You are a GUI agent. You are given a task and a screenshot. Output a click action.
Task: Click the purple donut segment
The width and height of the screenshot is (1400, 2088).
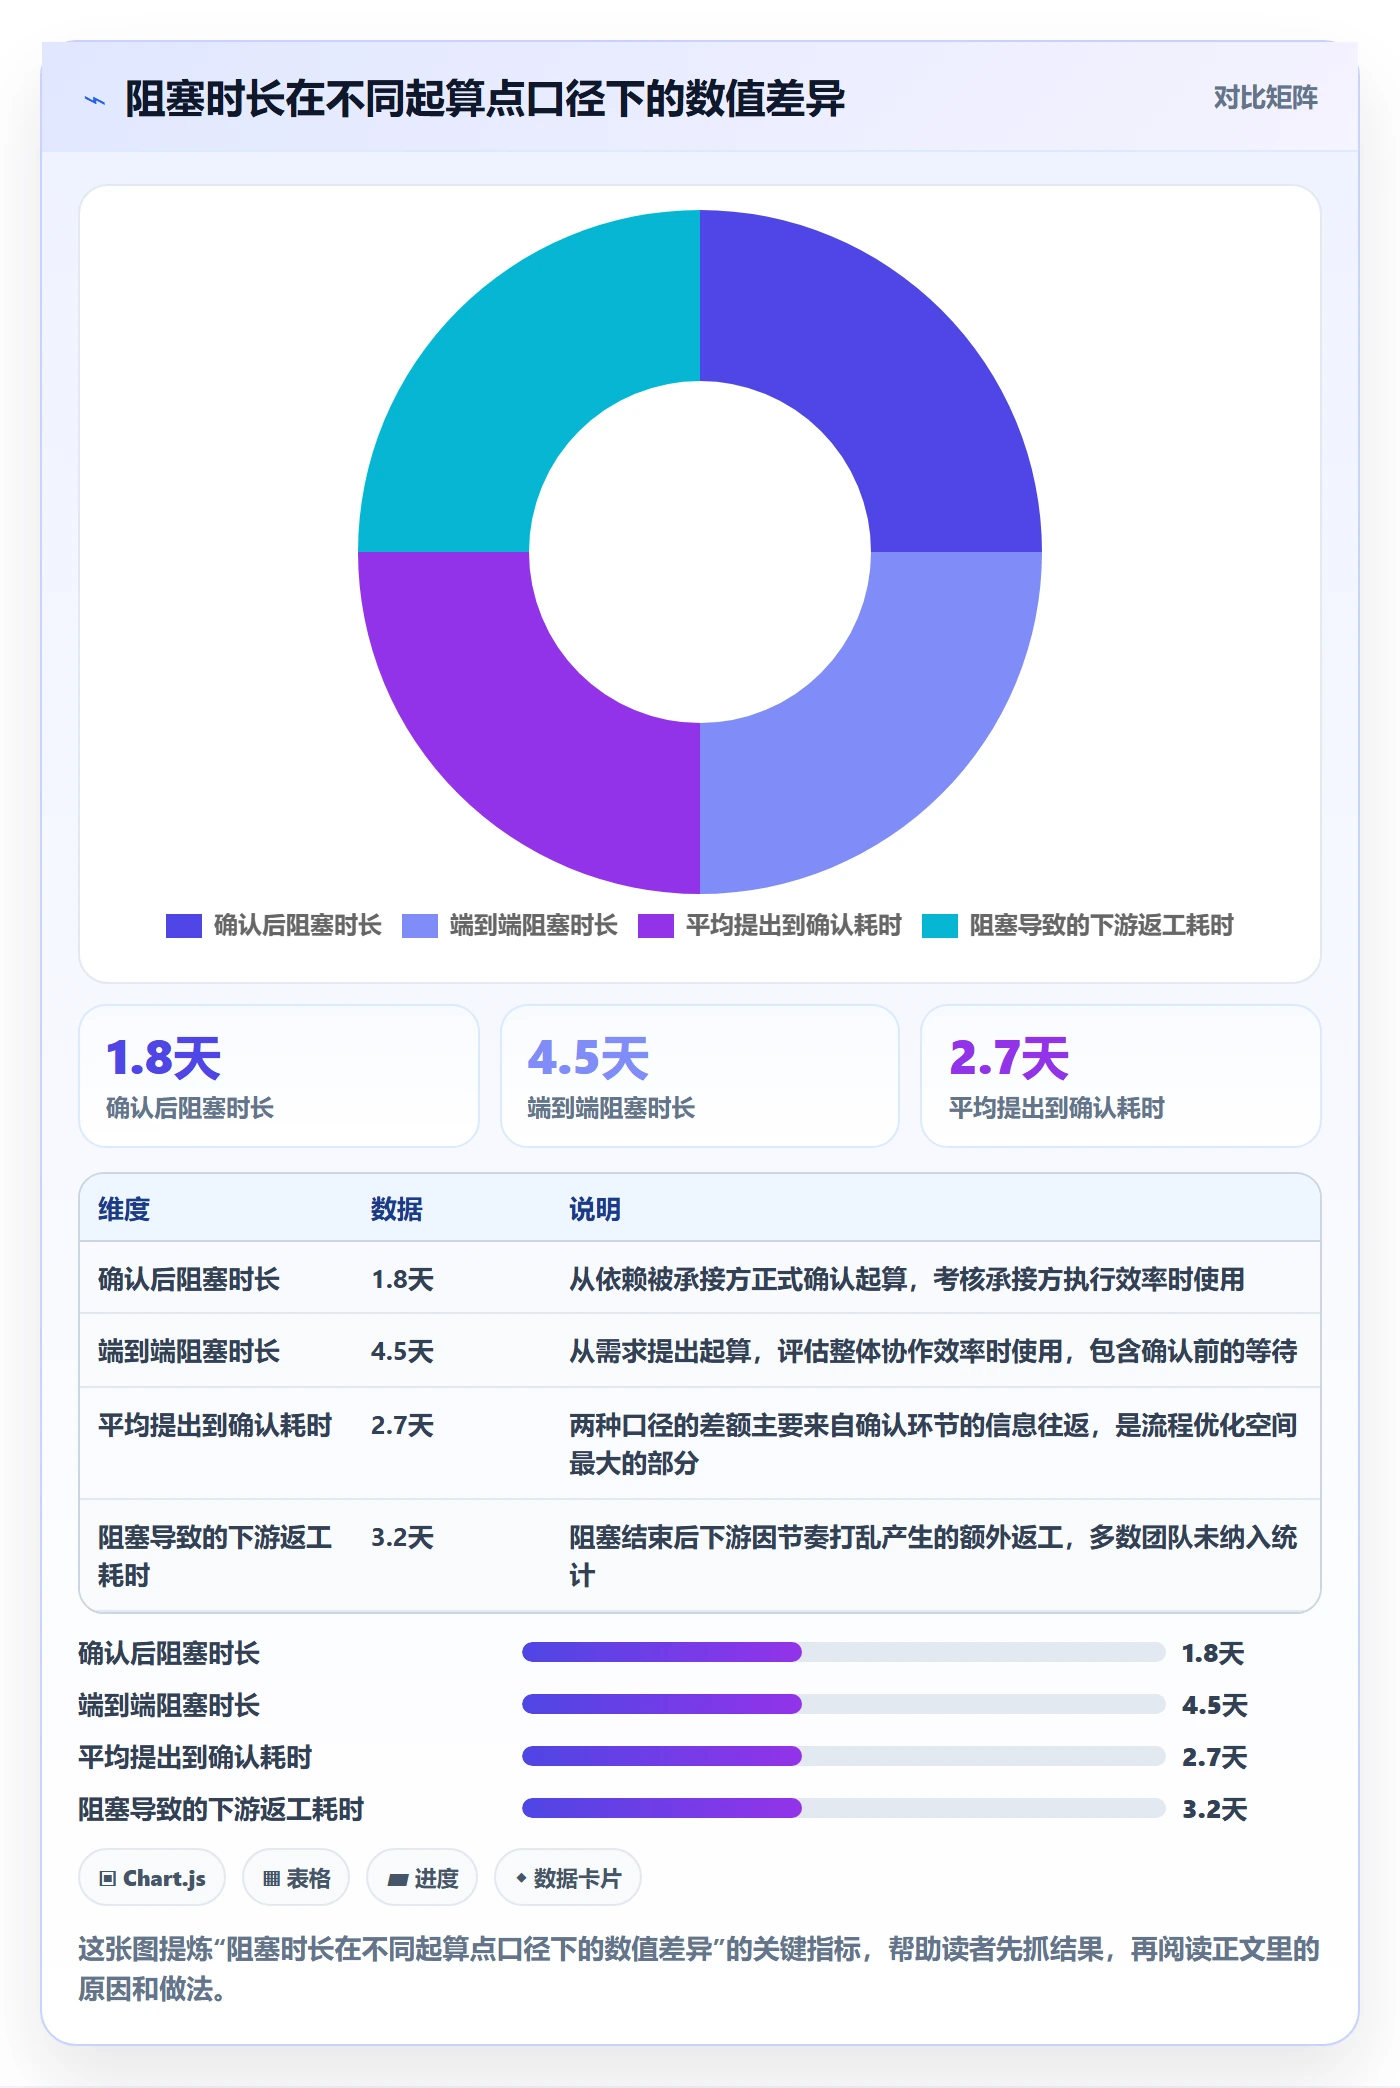(520, 732)
